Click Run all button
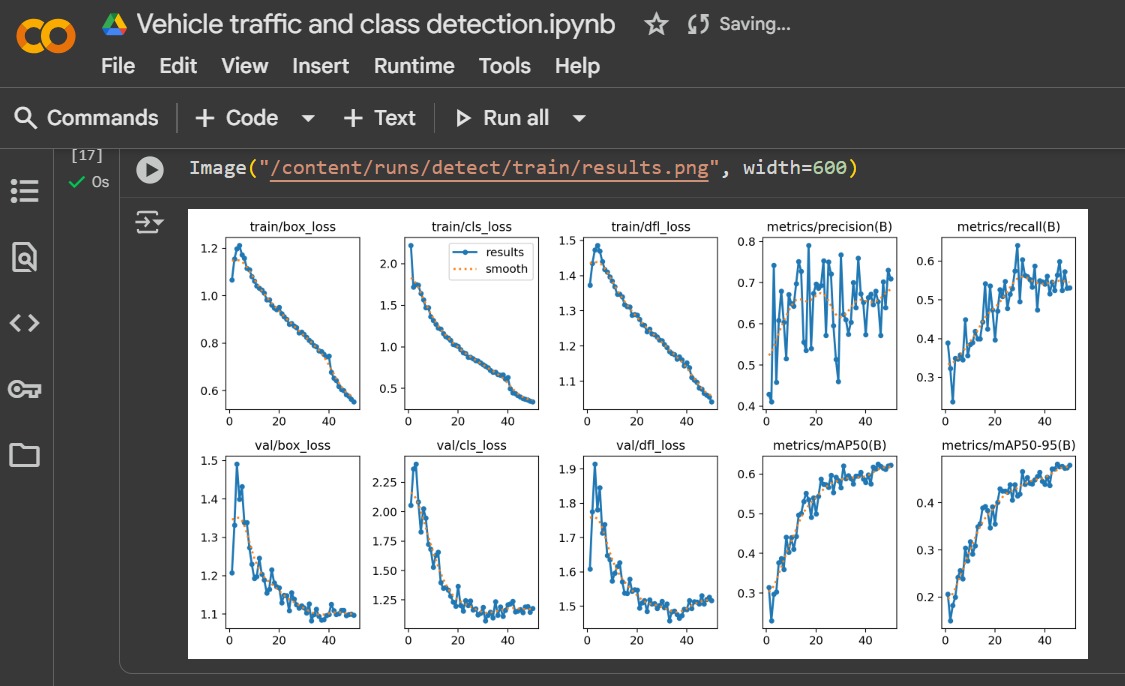1125x686 pixels. (502, 118)
